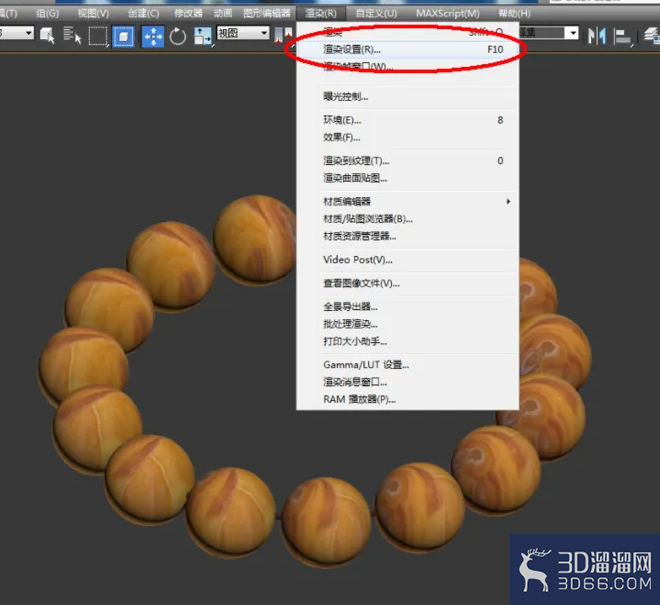
Task: Select 渲染帧窗口(W)... menu entry
Action: [407, 67]
